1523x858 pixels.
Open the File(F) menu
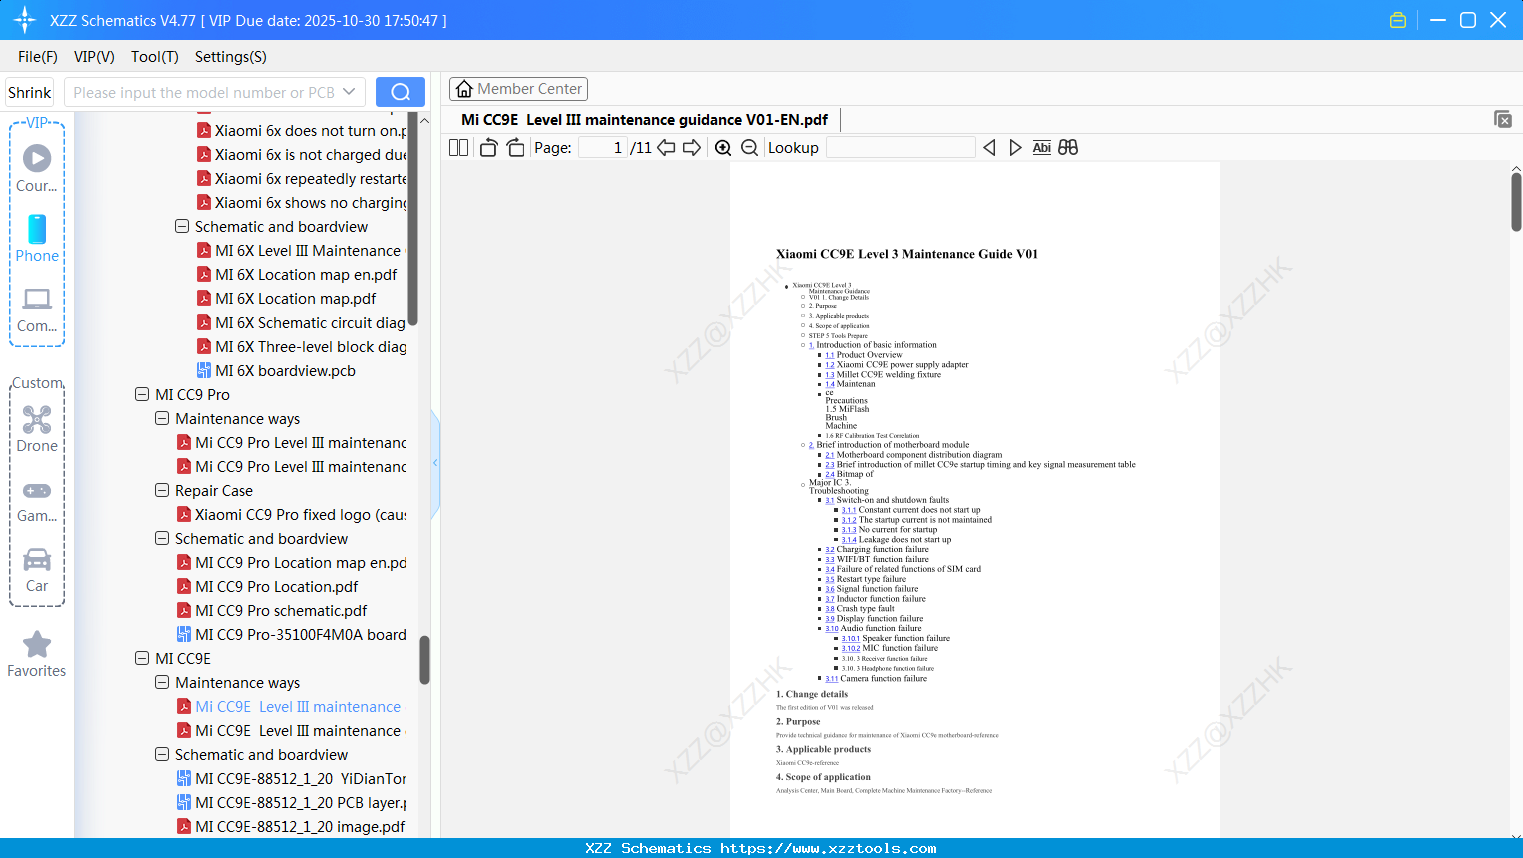(38, 57)
